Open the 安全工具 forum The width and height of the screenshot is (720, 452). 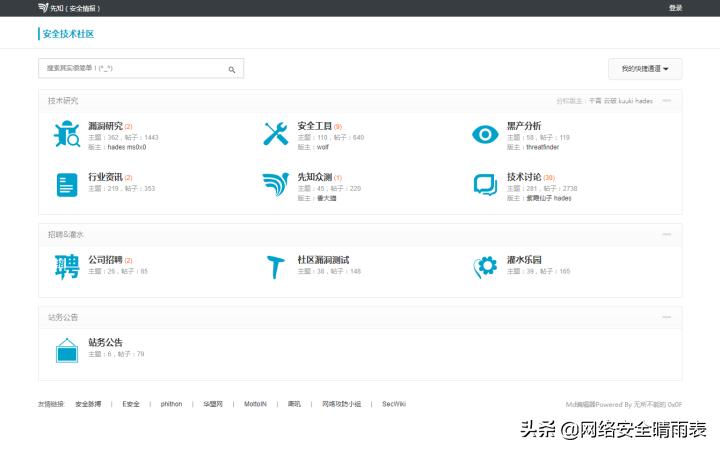315,126
